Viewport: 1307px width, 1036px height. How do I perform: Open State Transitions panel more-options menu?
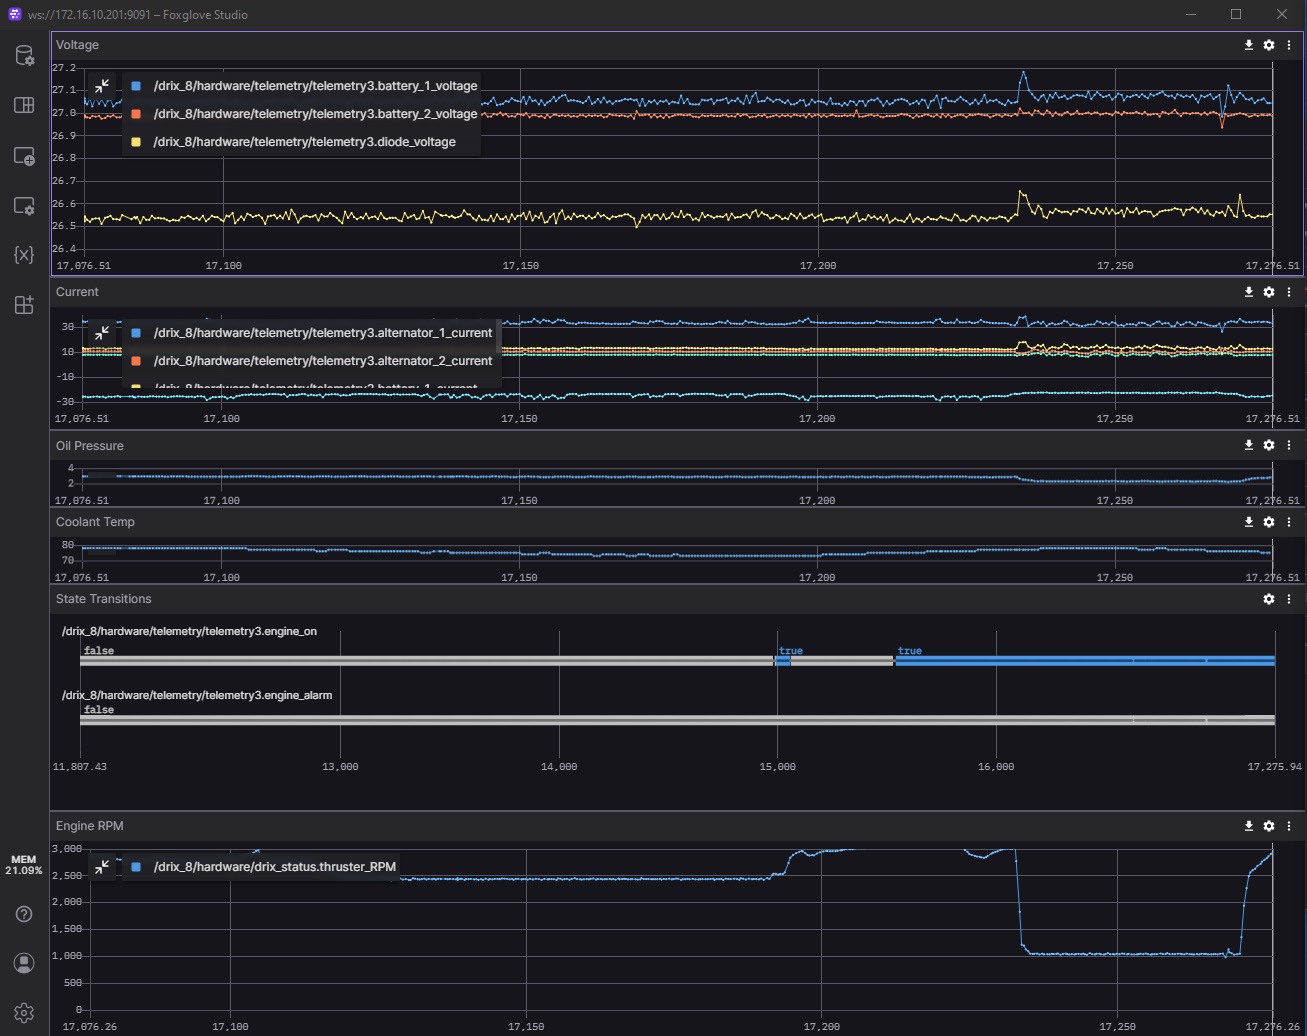coord(1289,599)
